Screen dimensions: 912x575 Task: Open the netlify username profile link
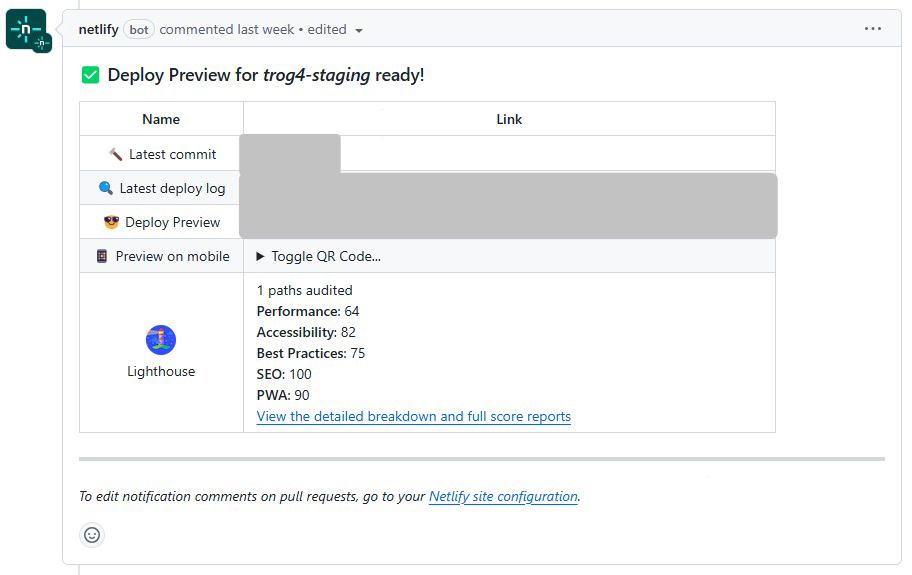(98, 29)
